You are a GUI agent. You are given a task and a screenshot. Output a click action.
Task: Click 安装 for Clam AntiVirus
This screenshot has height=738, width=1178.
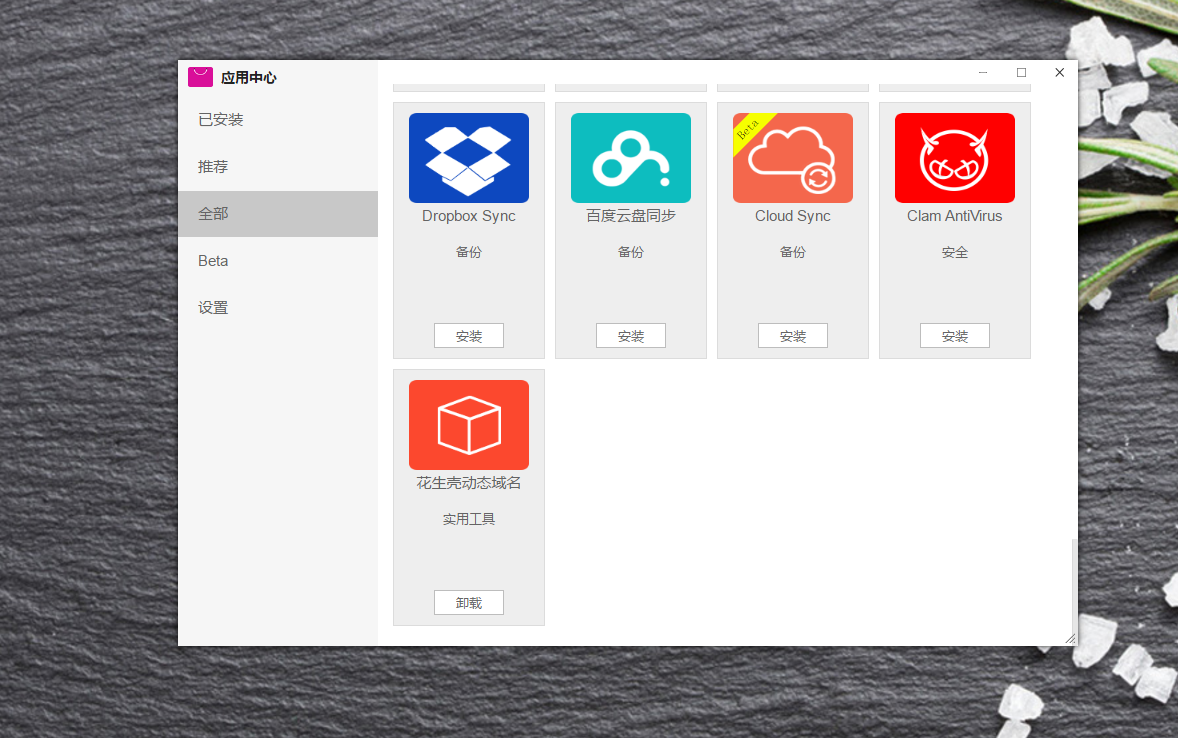tap(954, 336)
